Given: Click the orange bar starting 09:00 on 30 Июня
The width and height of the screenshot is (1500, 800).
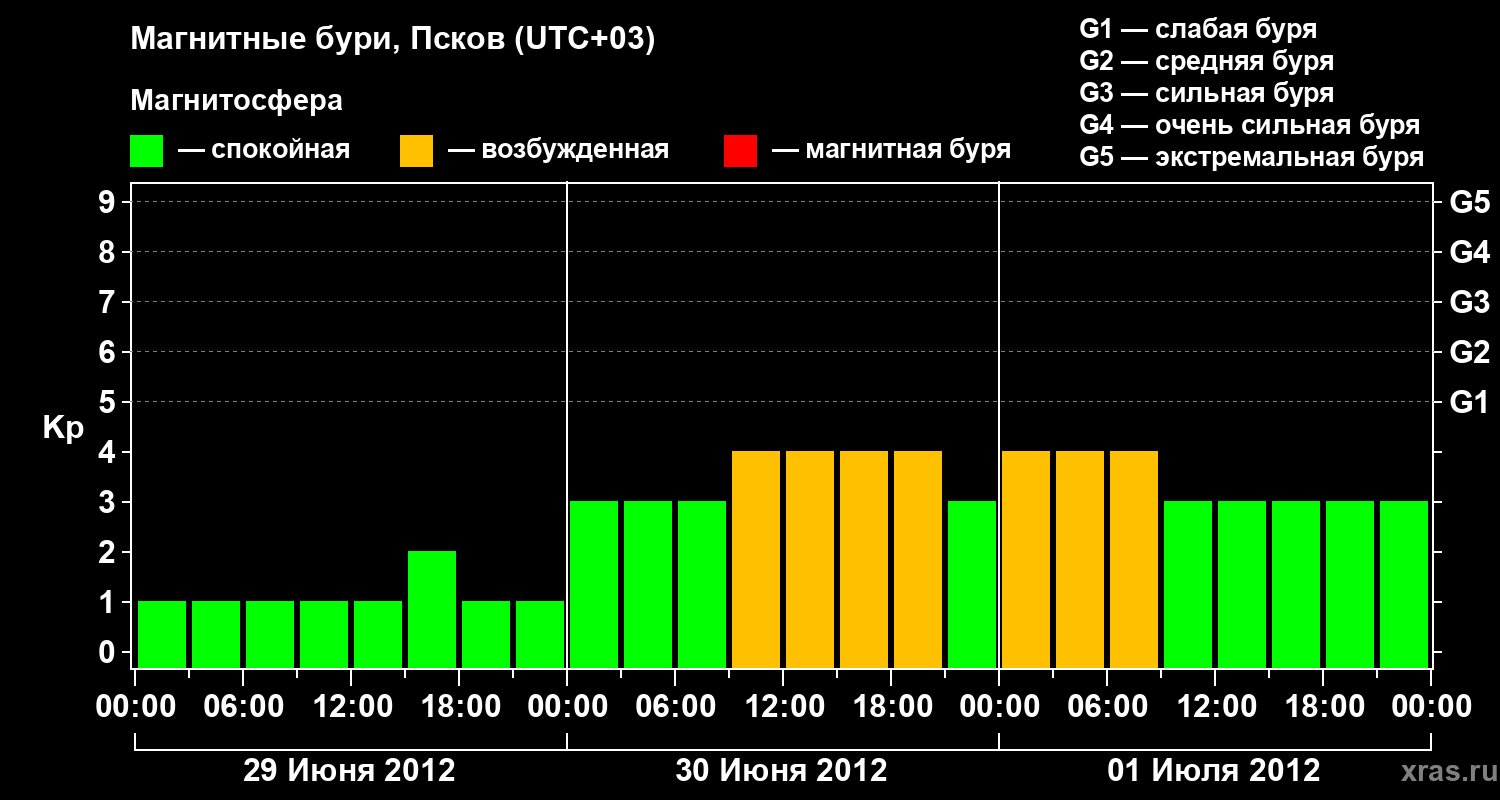Looking at the screenshot, I should pyautogui.click(x=756, y=559).
